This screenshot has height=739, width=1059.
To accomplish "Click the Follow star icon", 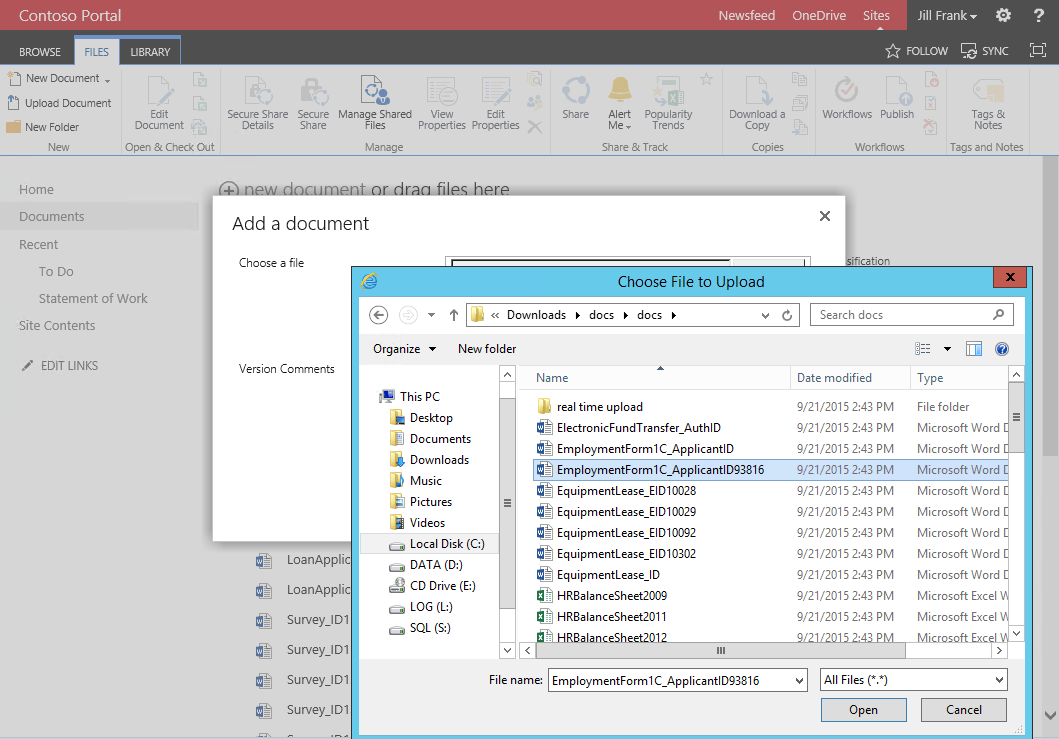I will point(893,51).
